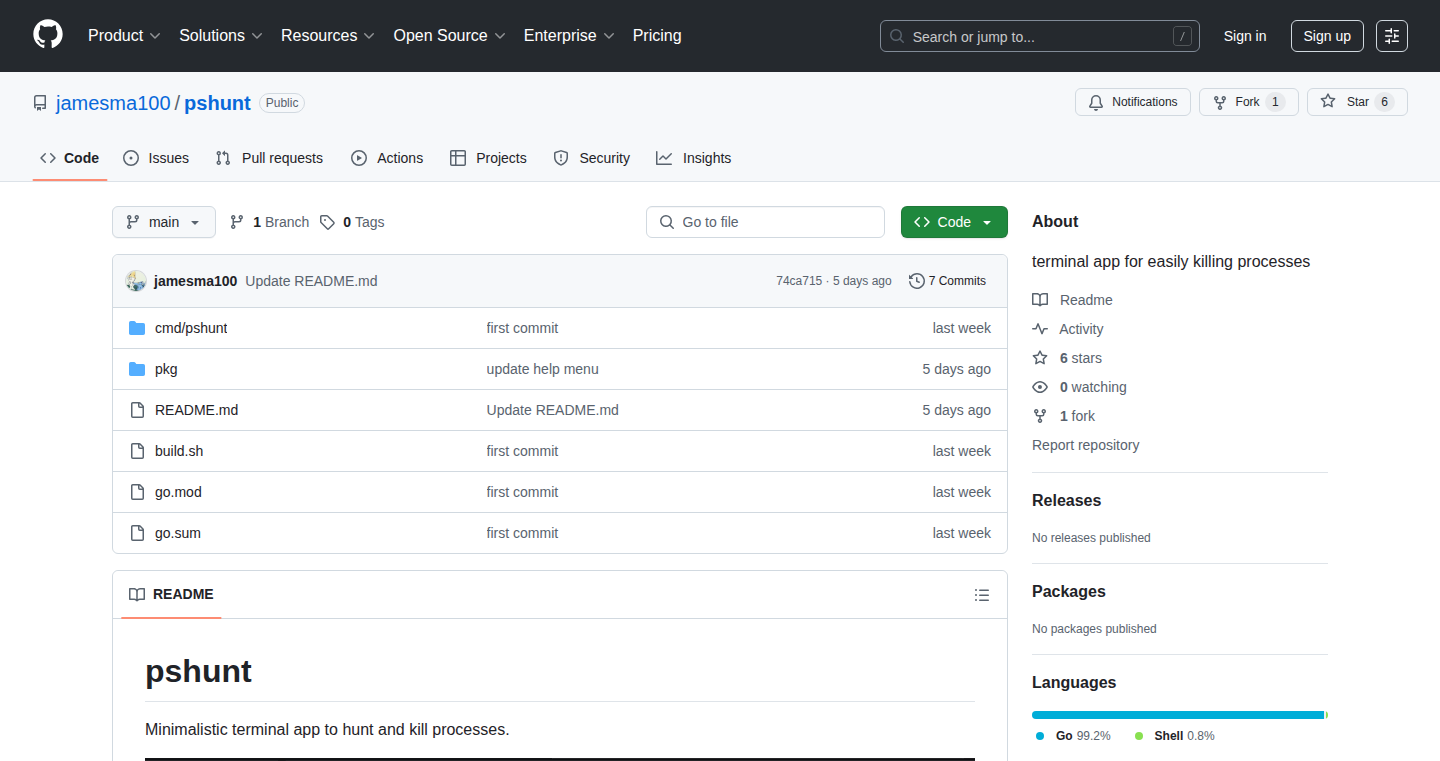Focus the Search or jump to field
This screenshot has width=1440, height=761.
(1040, 36)
